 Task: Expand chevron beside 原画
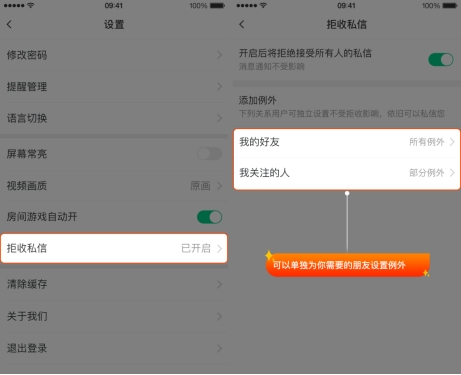point(219,186)
